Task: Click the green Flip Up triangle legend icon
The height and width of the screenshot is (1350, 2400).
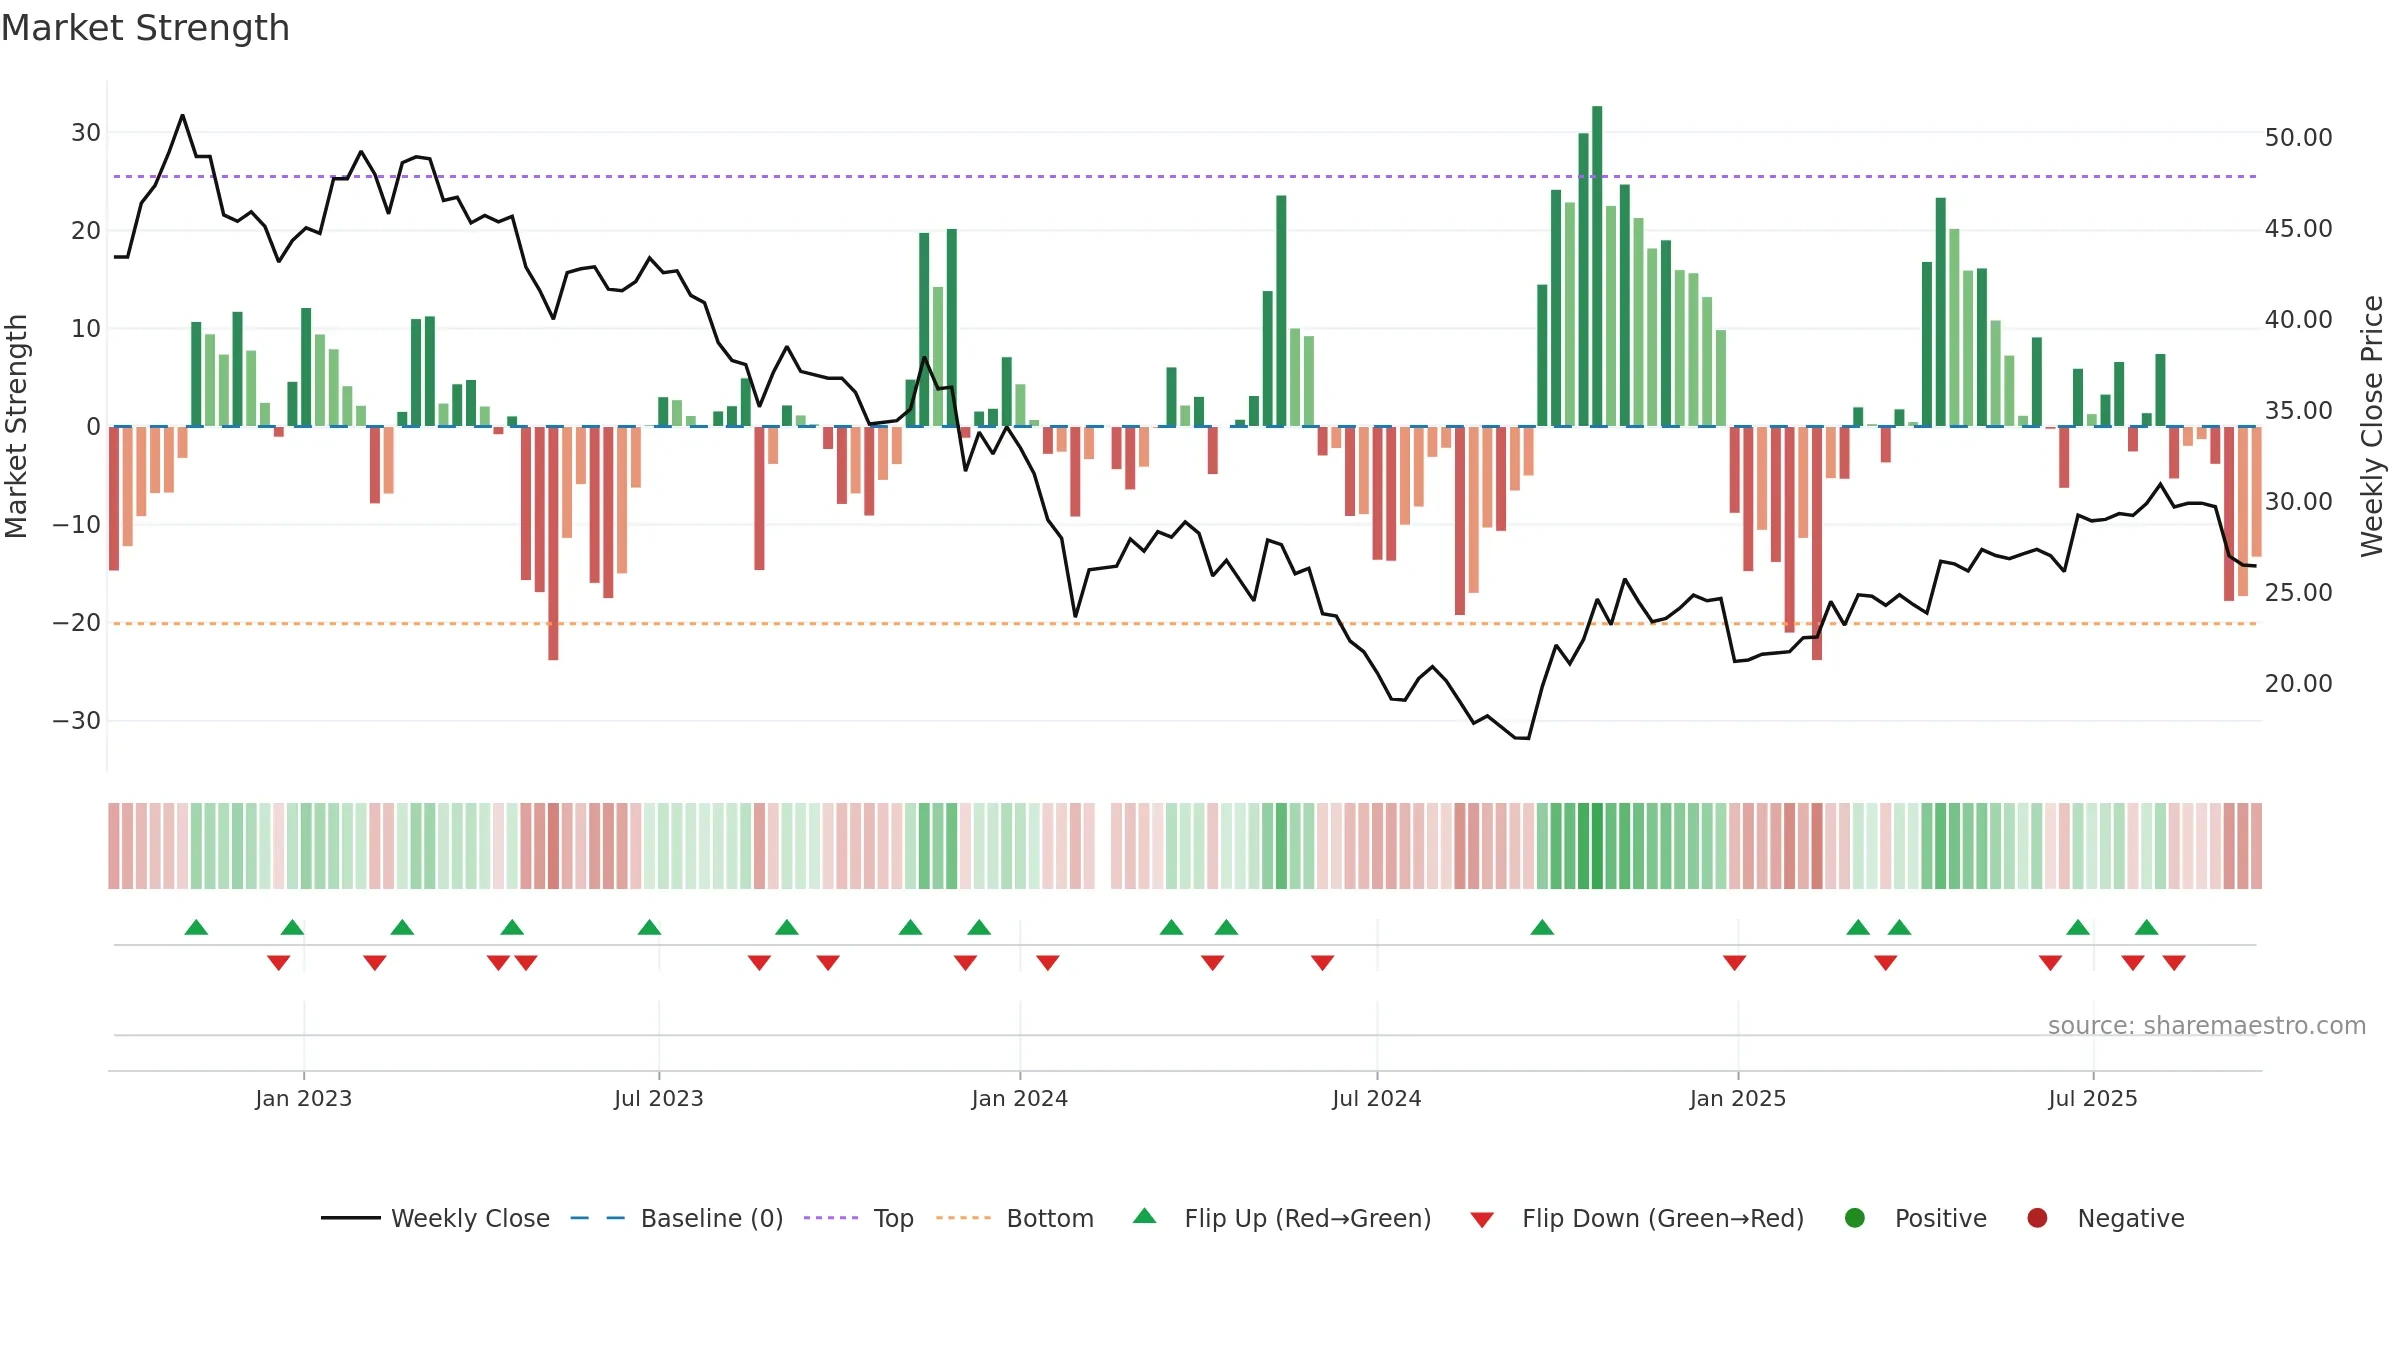Action: tap(1145, 1216)
